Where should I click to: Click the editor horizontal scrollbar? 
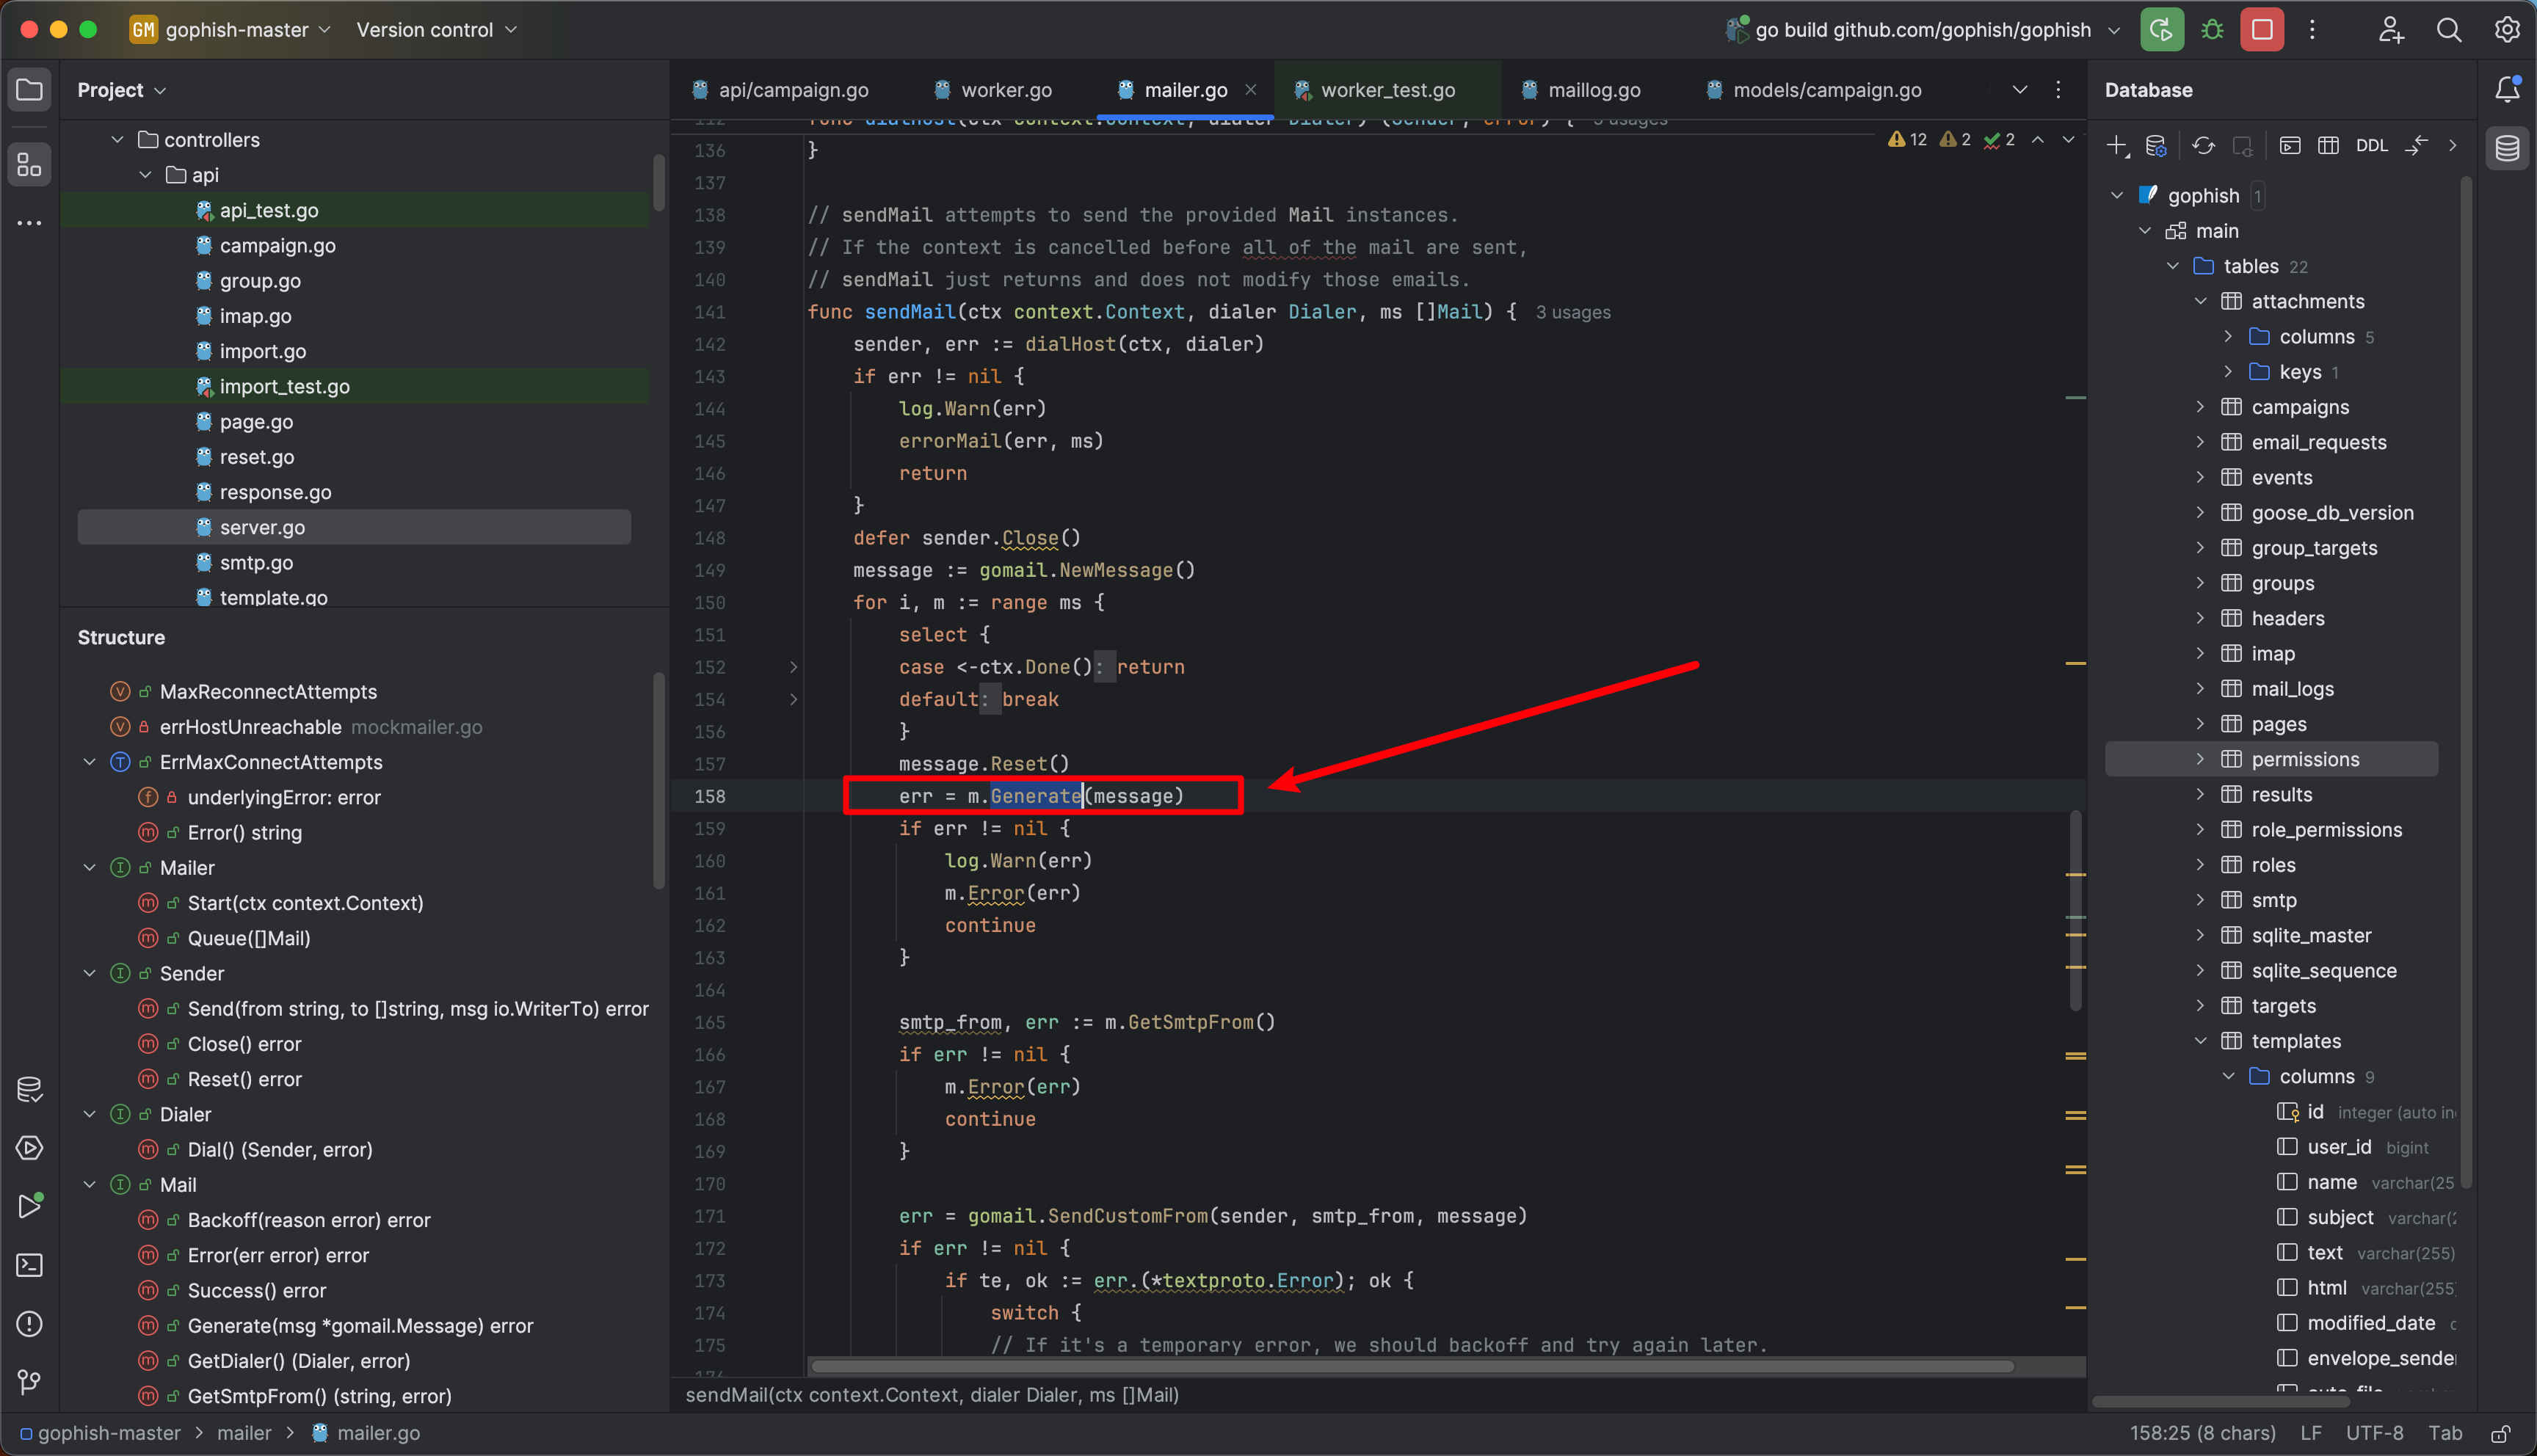(x=1410, y=1366)
